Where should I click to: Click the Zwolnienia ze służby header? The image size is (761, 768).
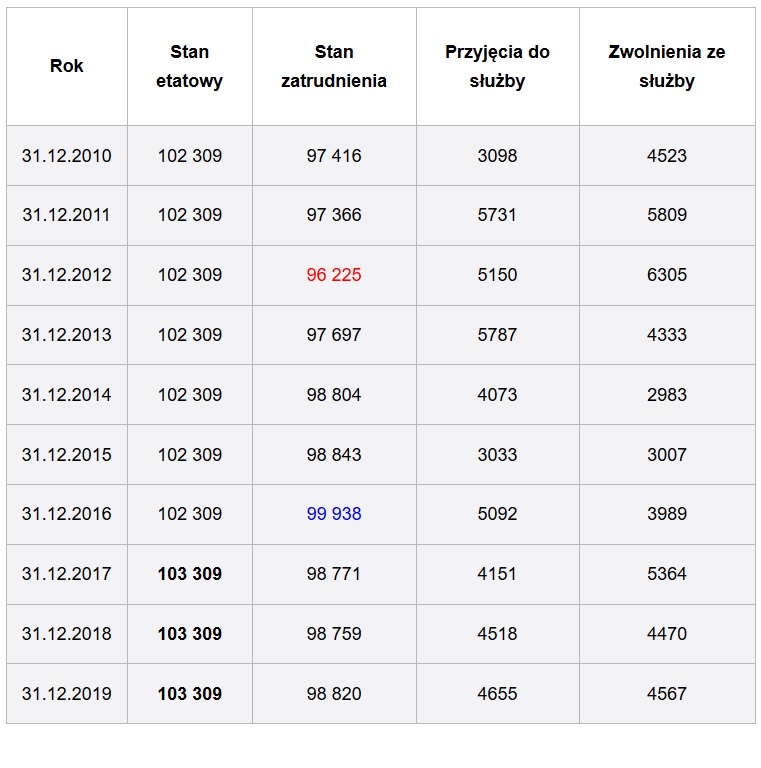[666, 66]
